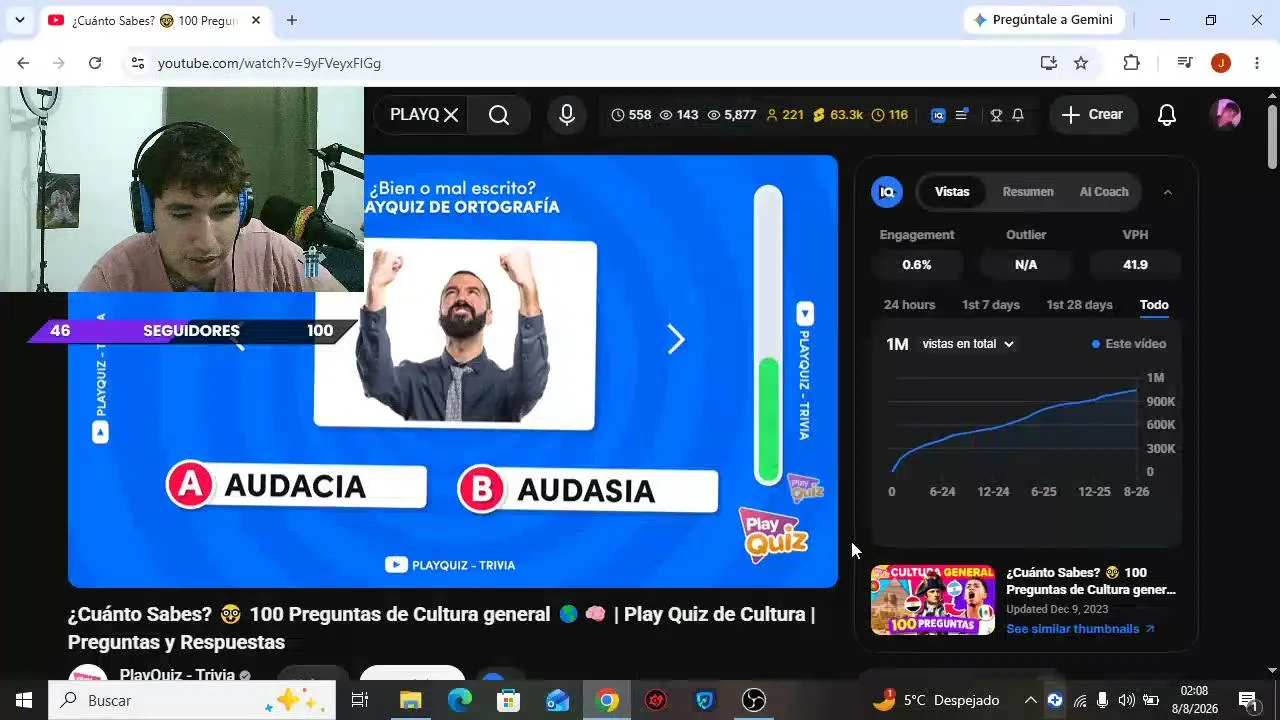The image size is (1280, 720).
Task: Click the eye stat showing 5,877
Action: (732, 115)
